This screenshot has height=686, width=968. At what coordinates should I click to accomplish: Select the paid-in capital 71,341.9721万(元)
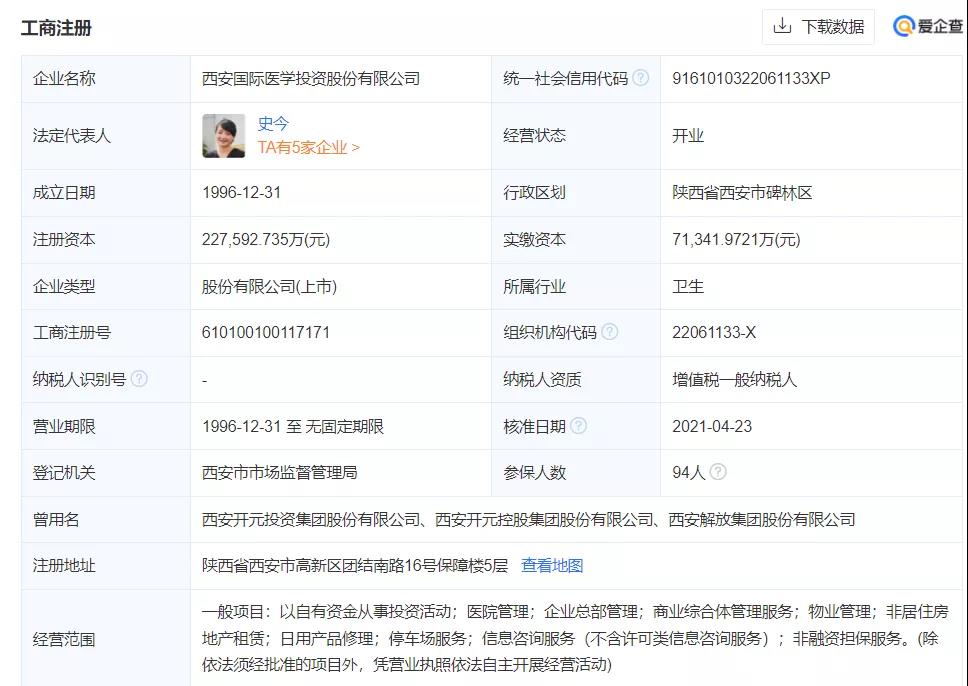pos(736,240)
